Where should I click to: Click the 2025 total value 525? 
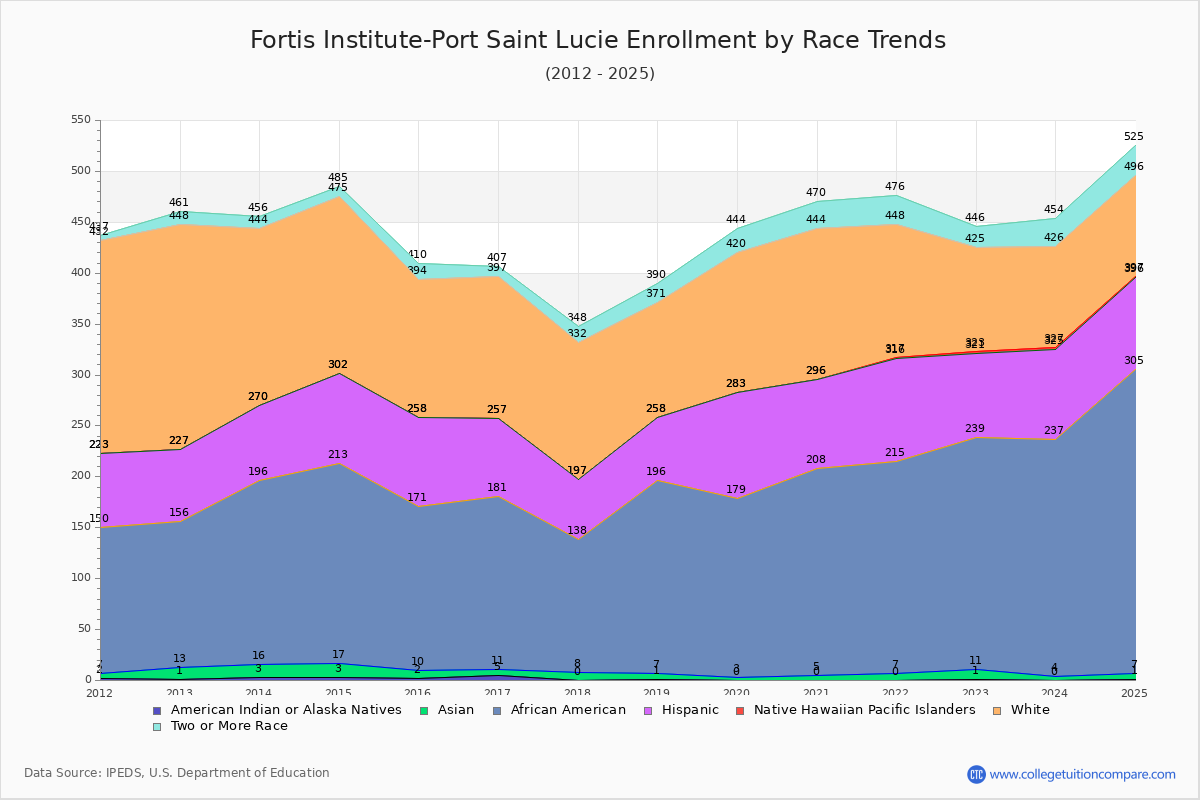click(1133, 136)
